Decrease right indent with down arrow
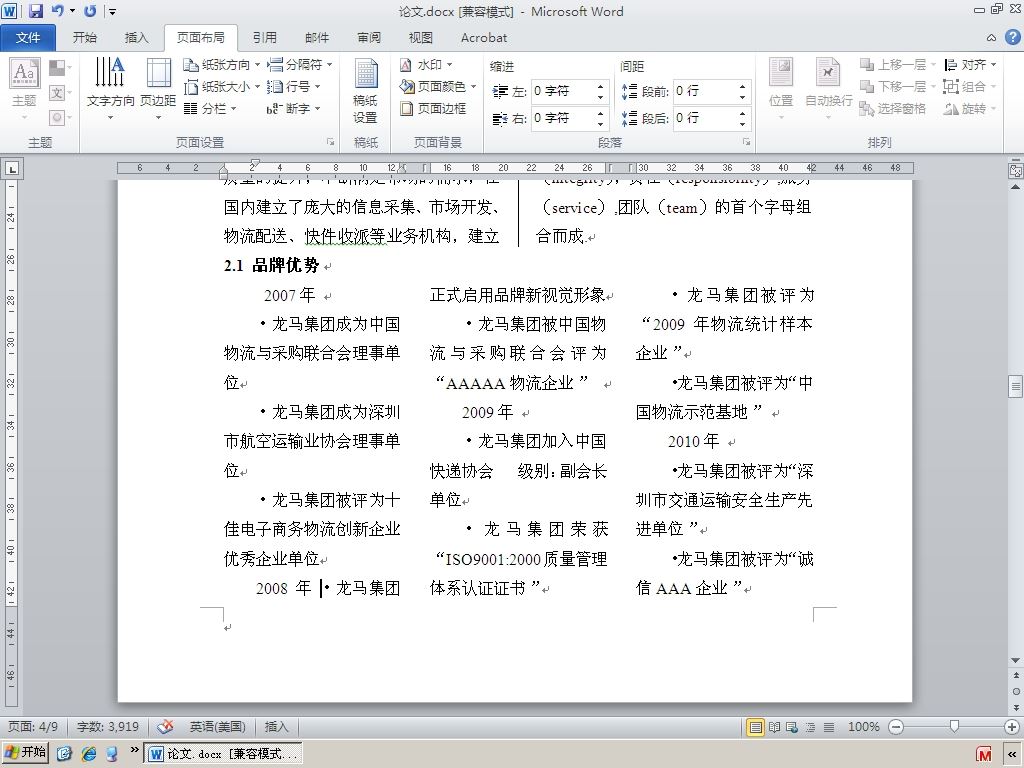Screen dimensions: 1024x768 pos(600,124)
